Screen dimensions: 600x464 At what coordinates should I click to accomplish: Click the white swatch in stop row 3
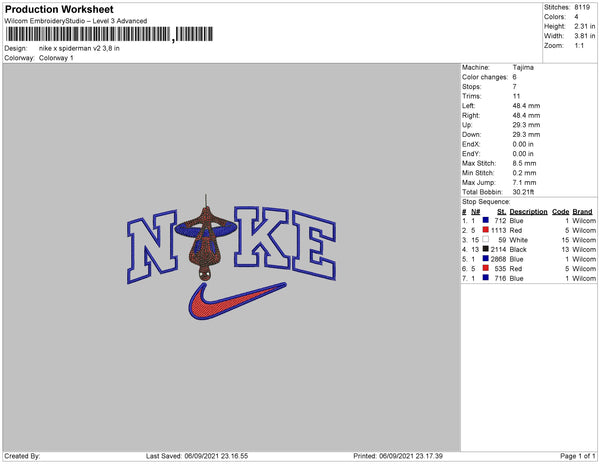point(486,239)
